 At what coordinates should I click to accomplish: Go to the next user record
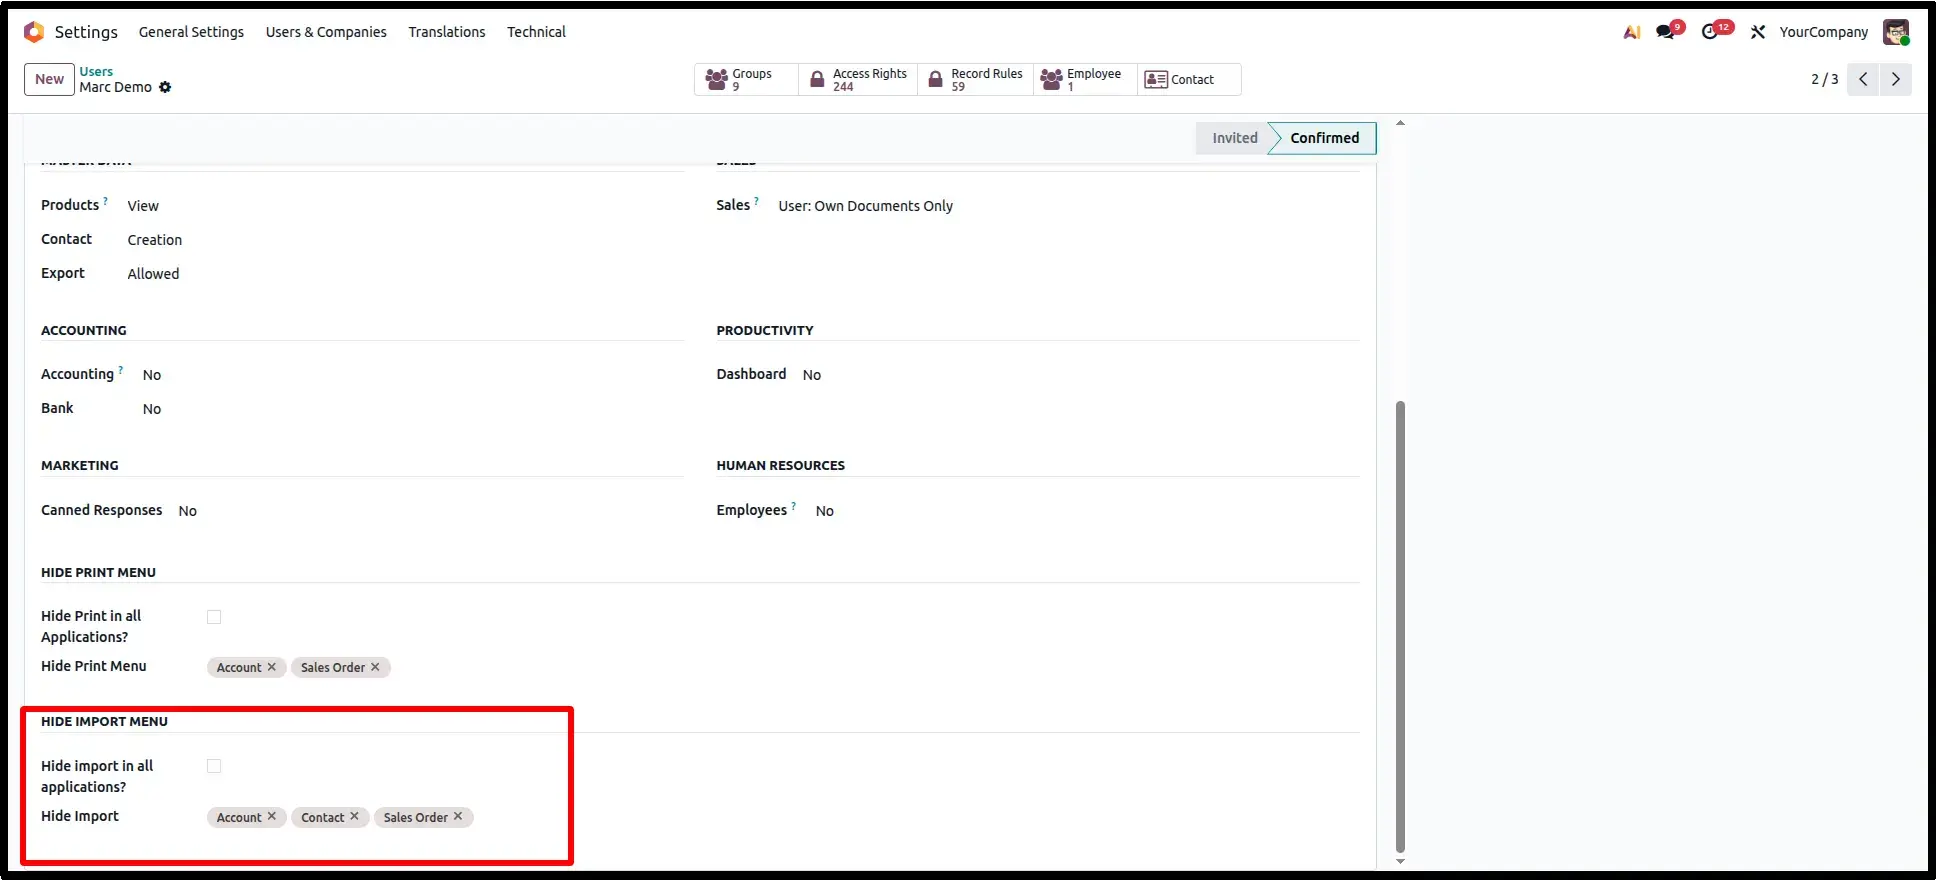point(1896,79)
